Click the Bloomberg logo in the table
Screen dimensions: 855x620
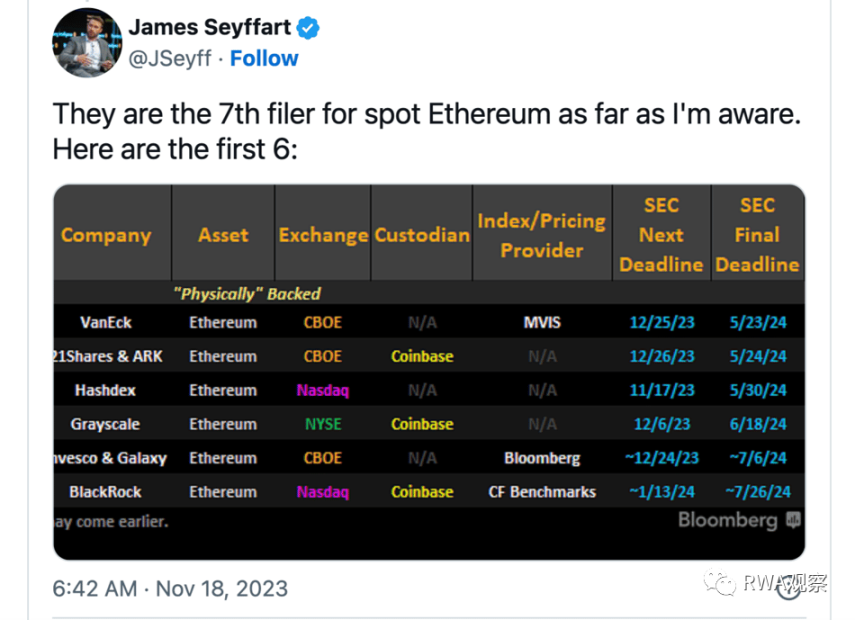[727, 520]
